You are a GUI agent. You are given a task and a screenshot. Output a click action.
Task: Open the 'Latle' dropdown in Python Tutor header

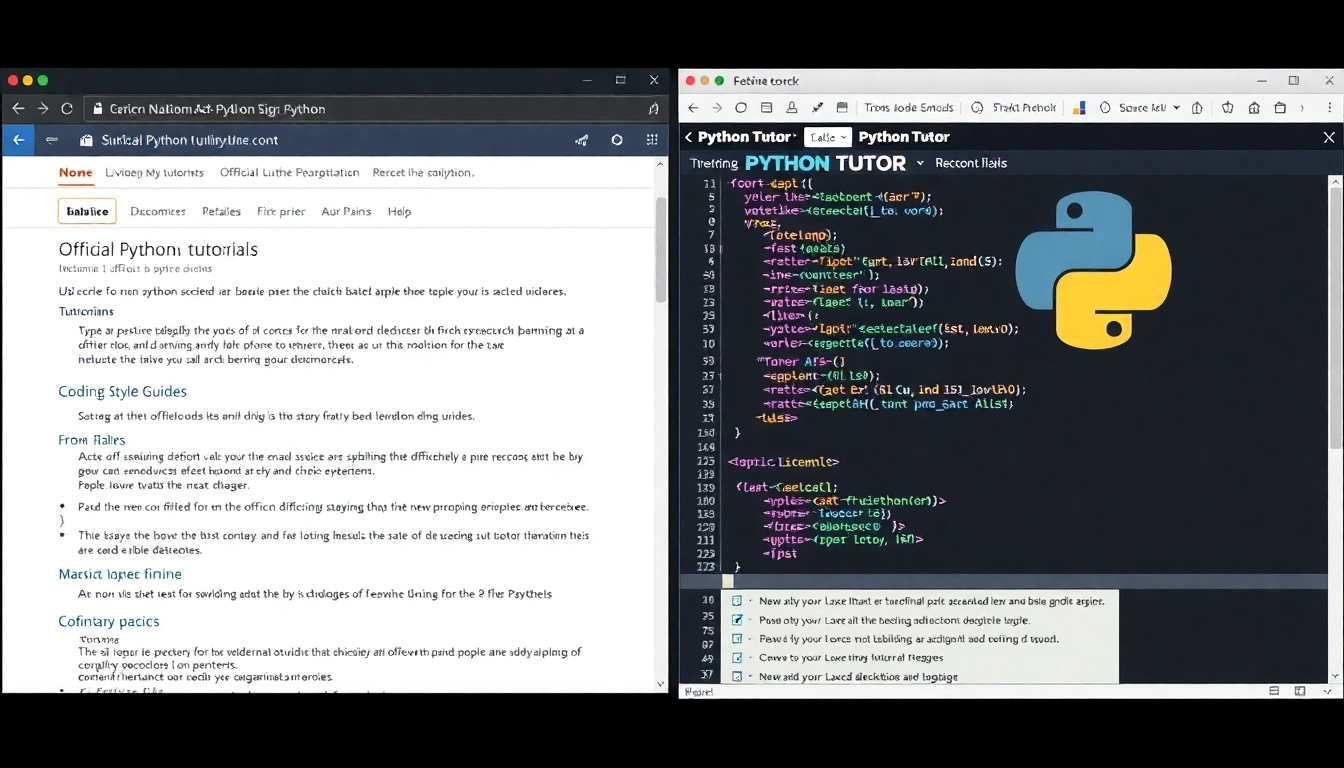click(827, 137)
